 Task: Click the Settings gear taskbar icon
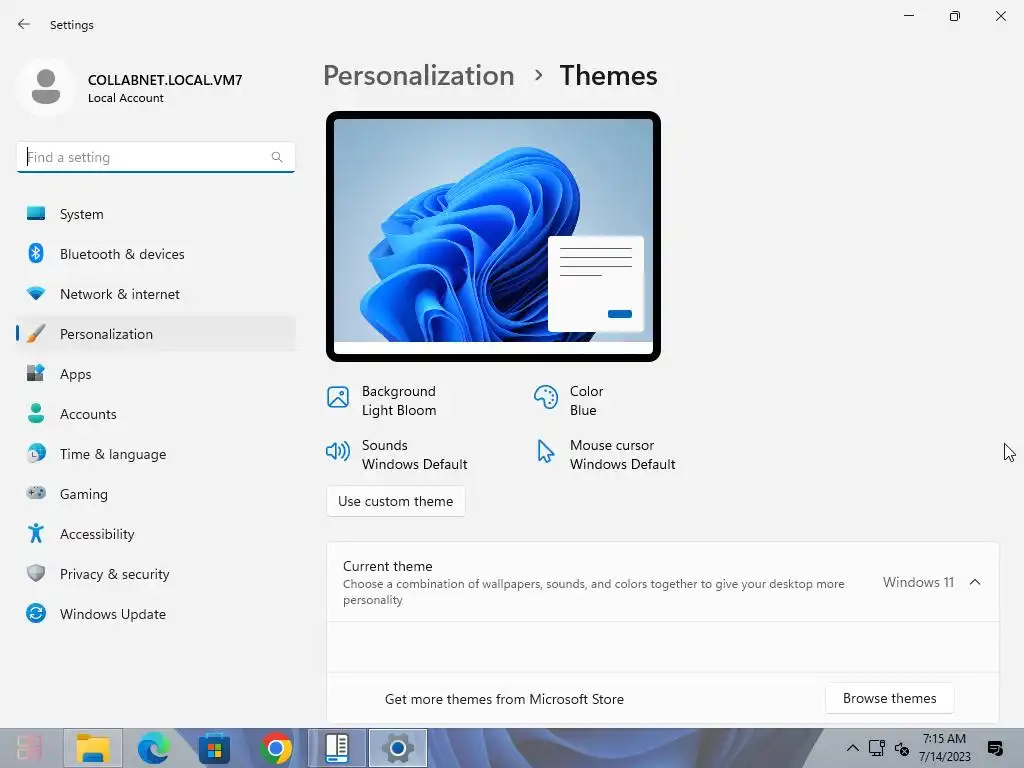coord(398,748)
